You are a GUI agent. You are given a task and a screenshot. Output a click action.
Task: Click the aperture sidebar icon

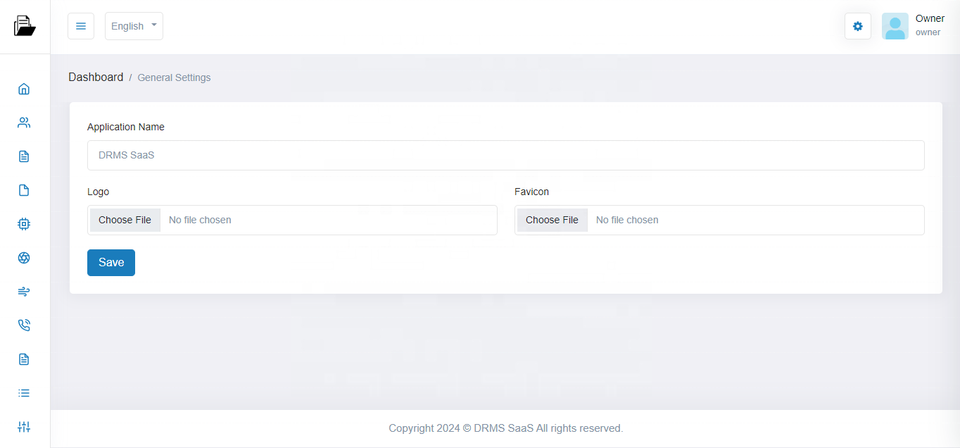pos(24,258)
